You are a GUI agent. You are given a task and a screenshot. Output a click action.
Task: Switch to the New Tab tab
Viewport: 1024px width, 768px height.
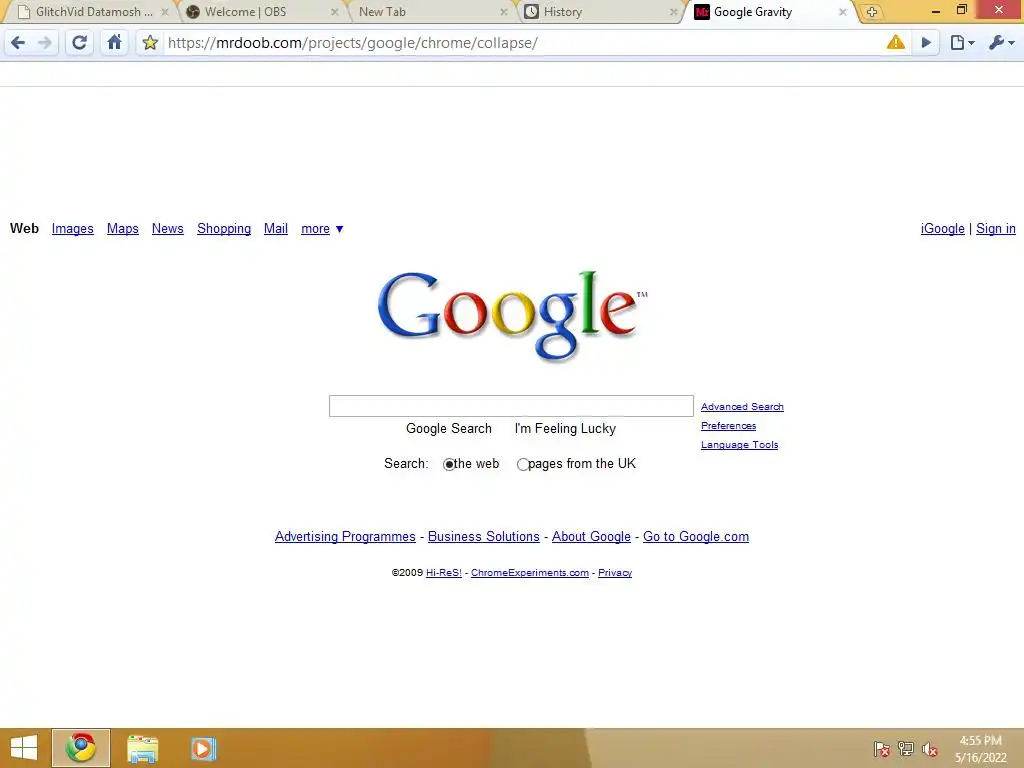point(429,12)
